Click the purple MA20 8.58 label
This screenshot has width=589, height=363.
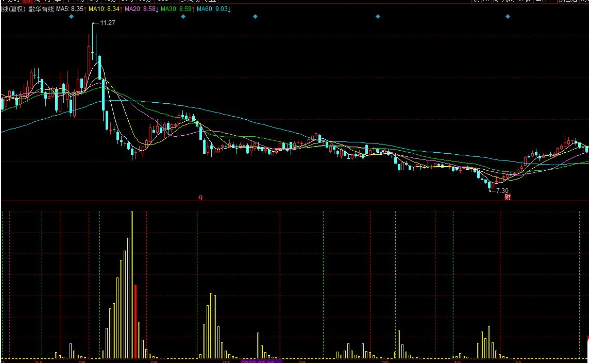pos(140,8)
